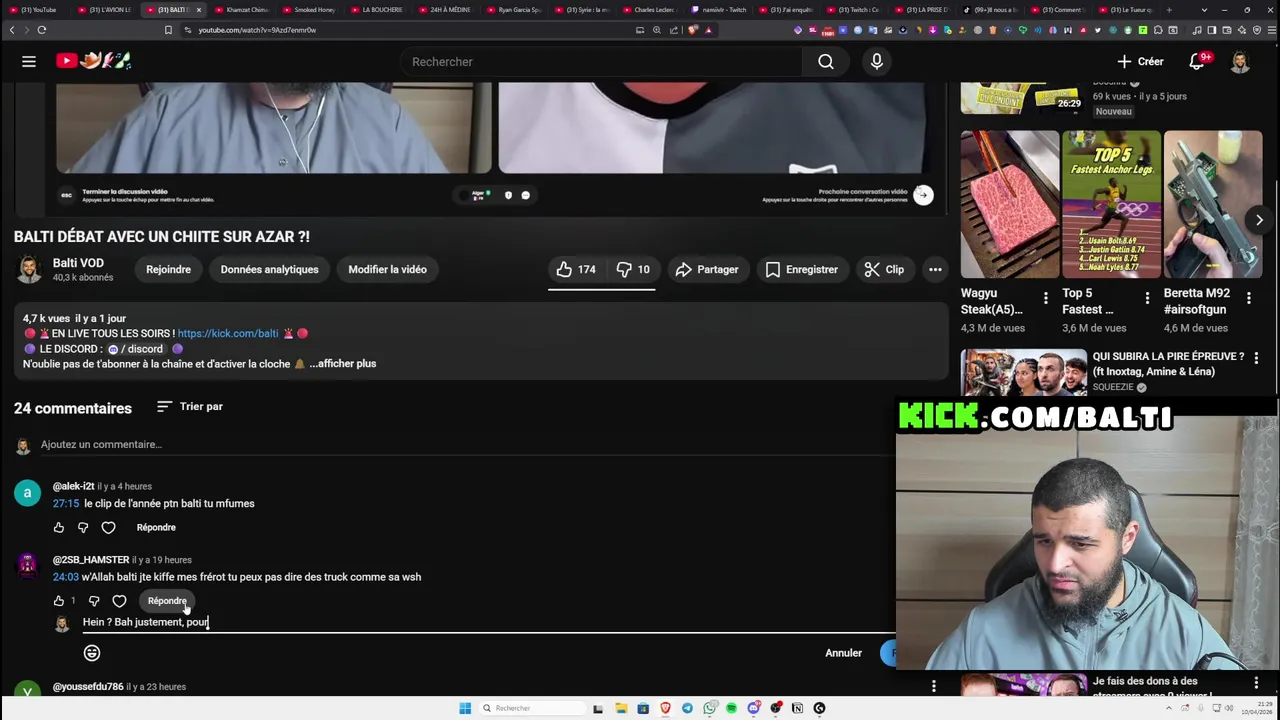Submit search with magnifier button
The width and height of the screenshot is (1280, 720).
(826, 62)
